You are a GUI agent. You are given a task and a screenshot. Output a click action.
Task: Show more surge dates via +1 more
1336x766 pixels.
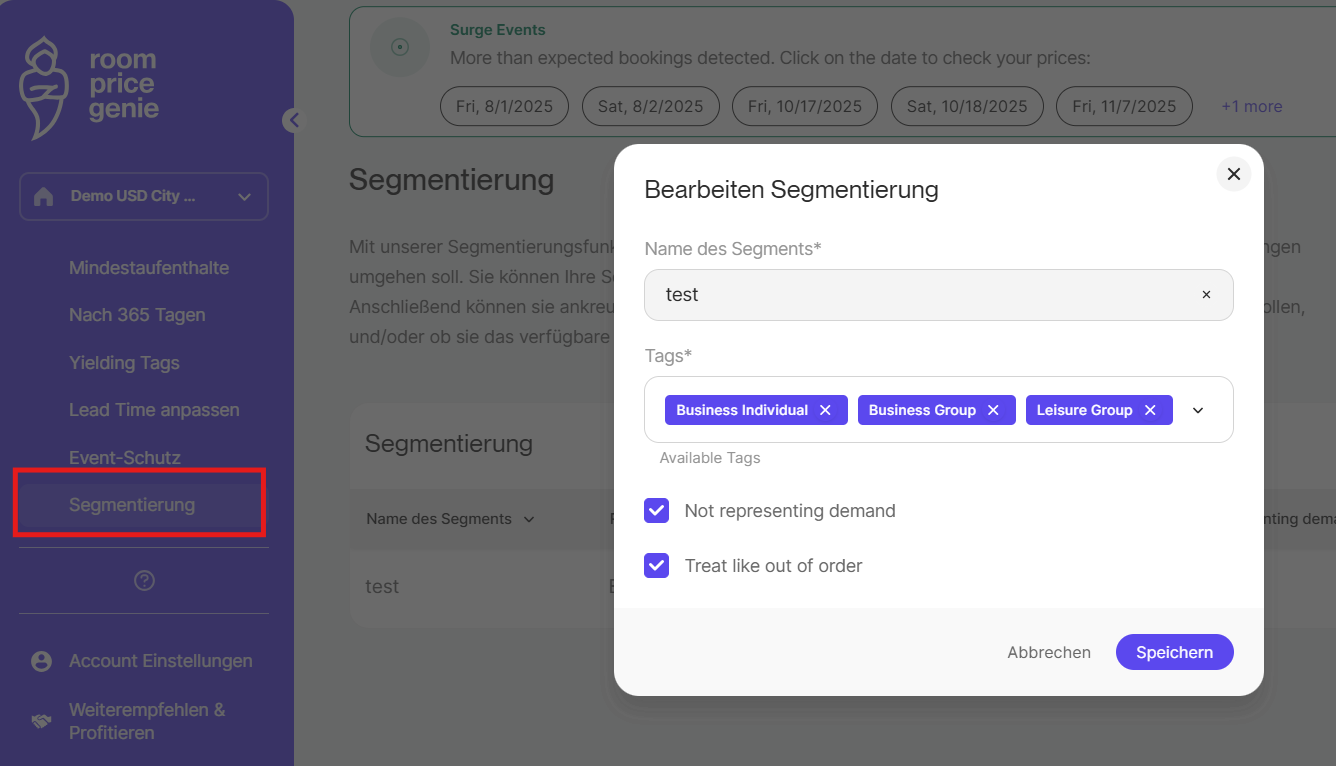coord(1251,106)
